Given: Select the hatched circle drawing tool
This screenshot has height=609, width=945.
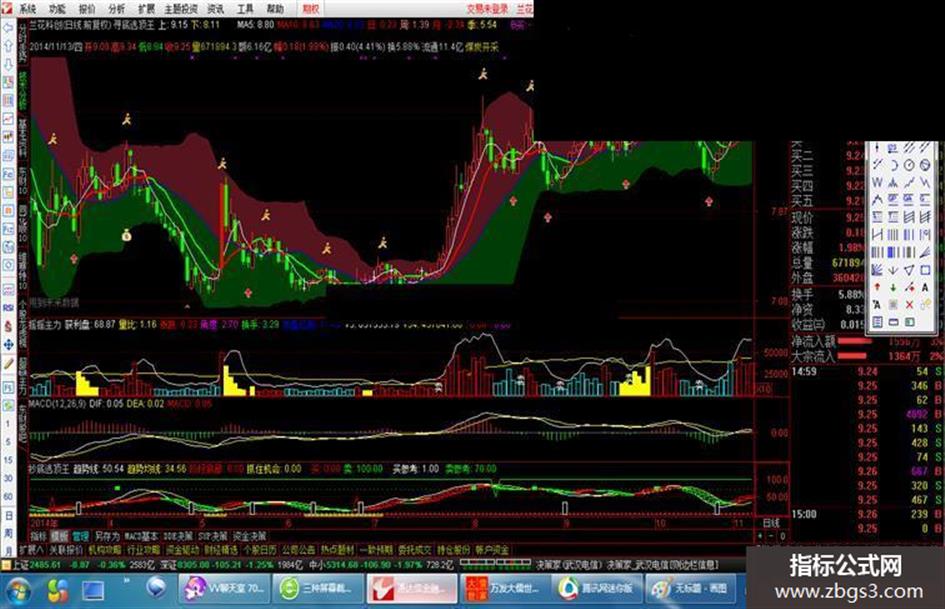Looking at the screenshot, I should click(925, 165).
